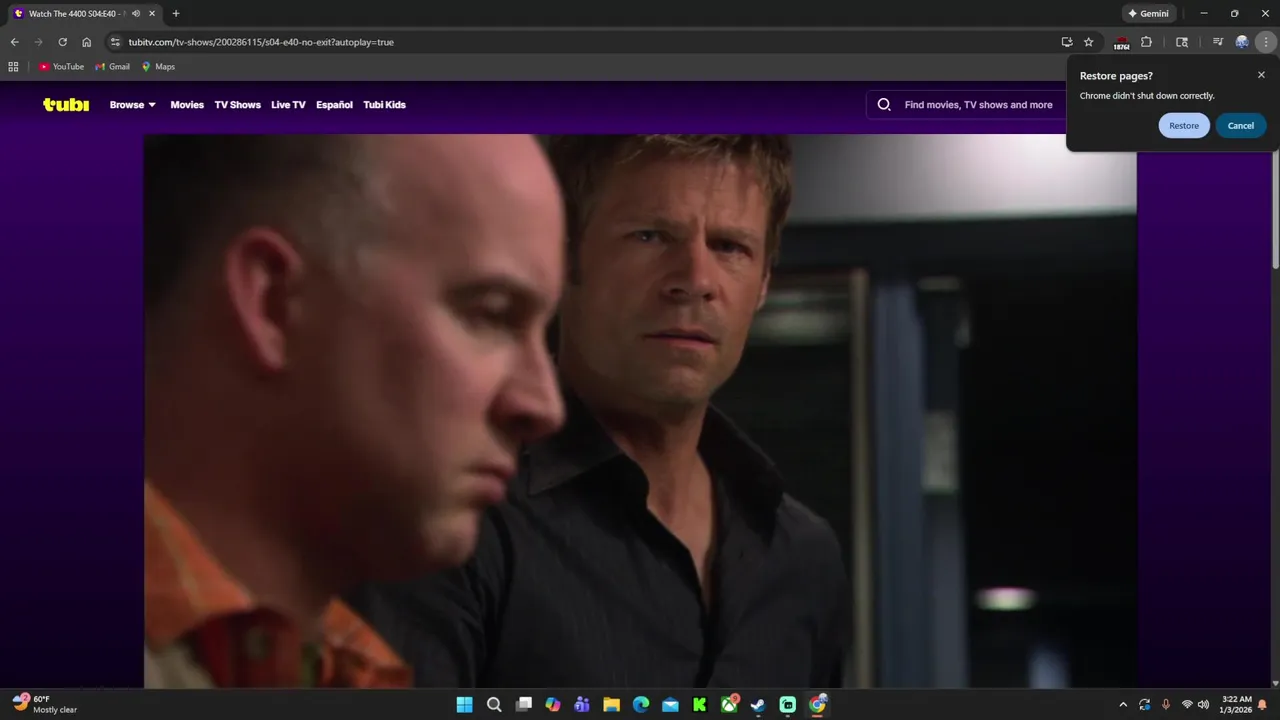The height and width of the screenshot is (720, 1280).
Task: Open the YouTube bookmark
Action: [62, 67]
